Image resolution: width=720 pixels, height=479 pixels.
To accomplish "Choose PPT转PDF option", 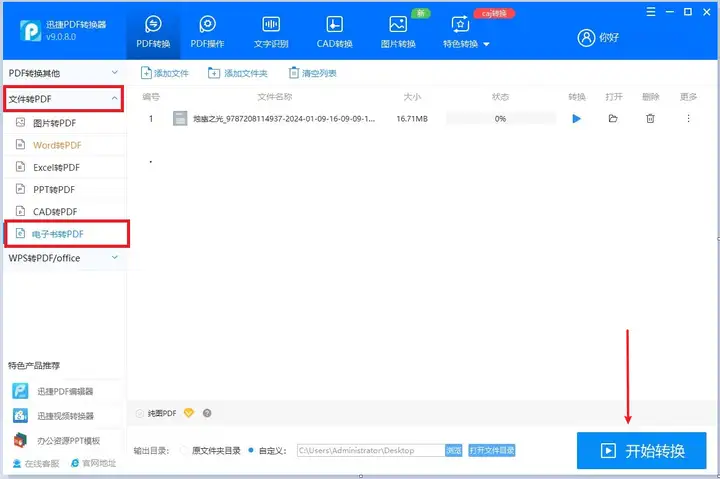I will 64,189.
